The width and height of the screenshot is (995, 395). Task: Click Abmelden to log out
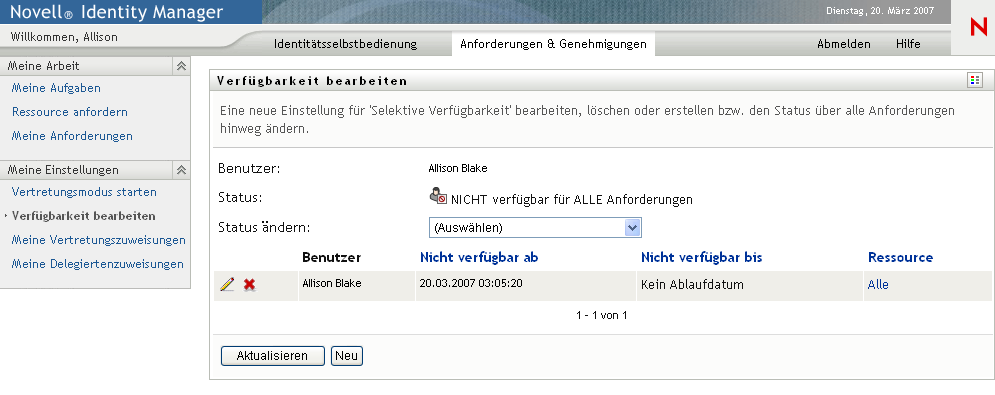(x=843, y=44)
